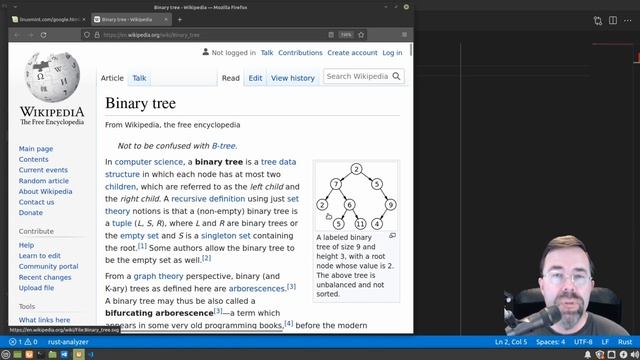The height and width of the screenshot is (360, 640).
Task: Go back in Firefox history
Action: [x=17, y=35]
